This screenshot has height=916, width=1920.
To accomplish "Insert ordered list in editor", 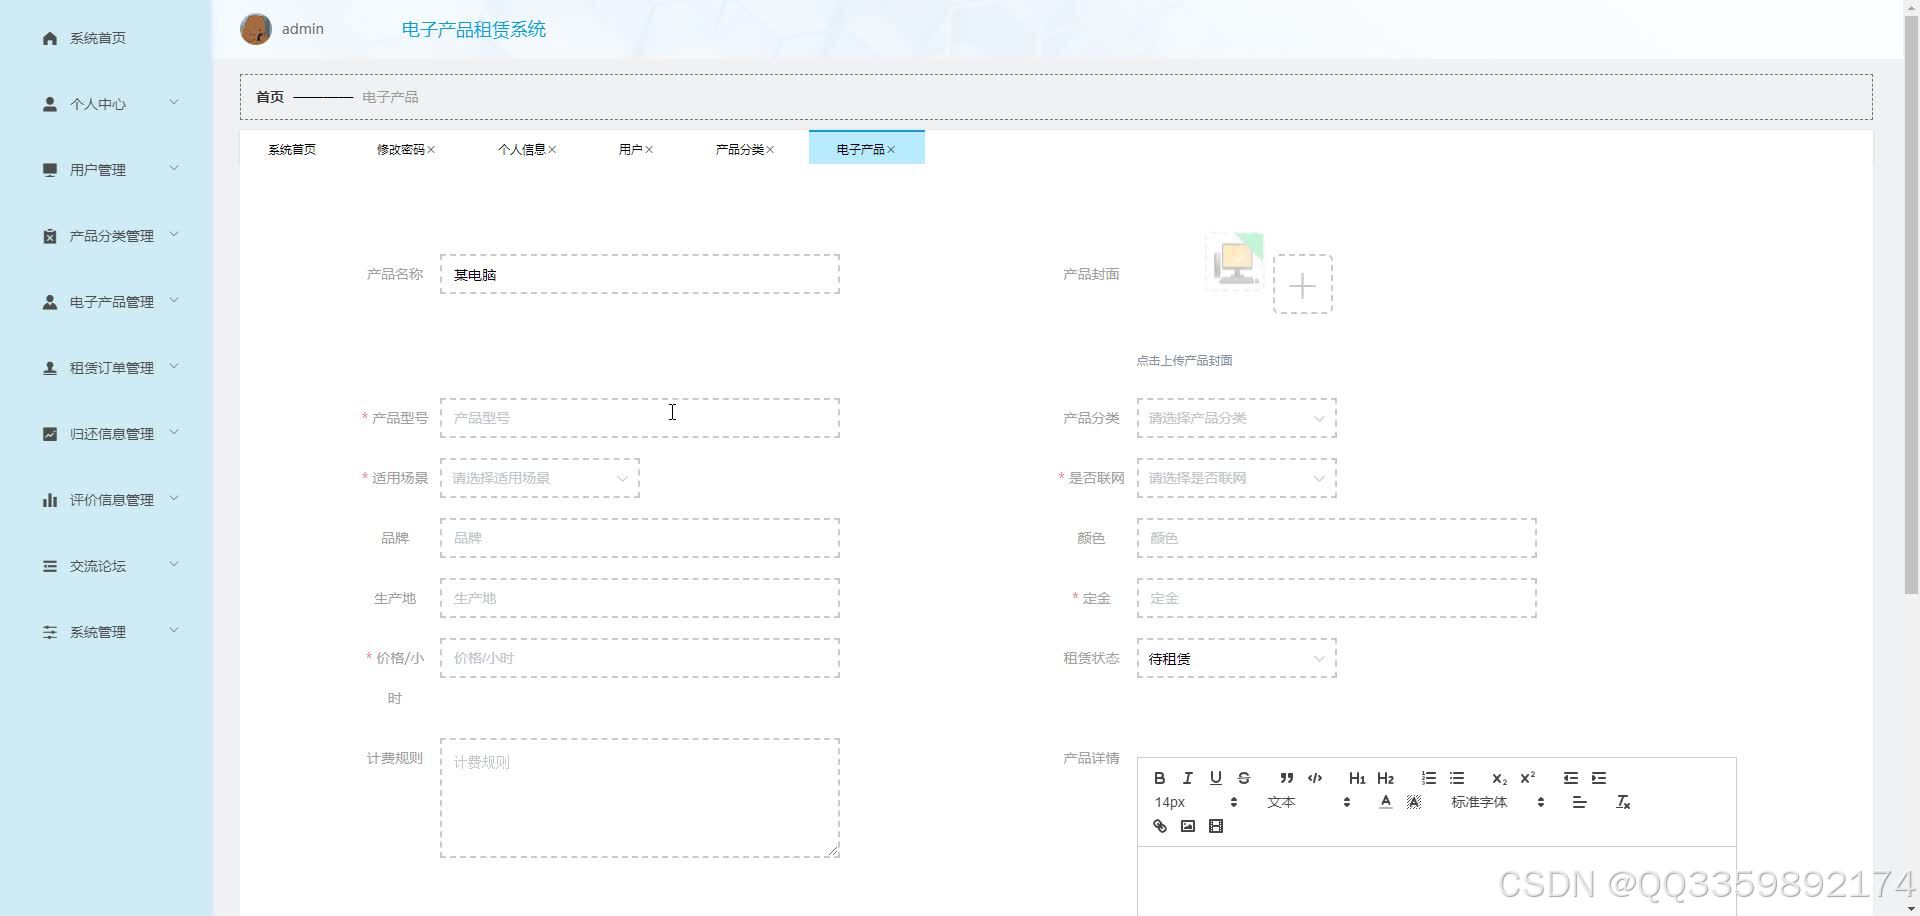I will tap(1428, 778).
